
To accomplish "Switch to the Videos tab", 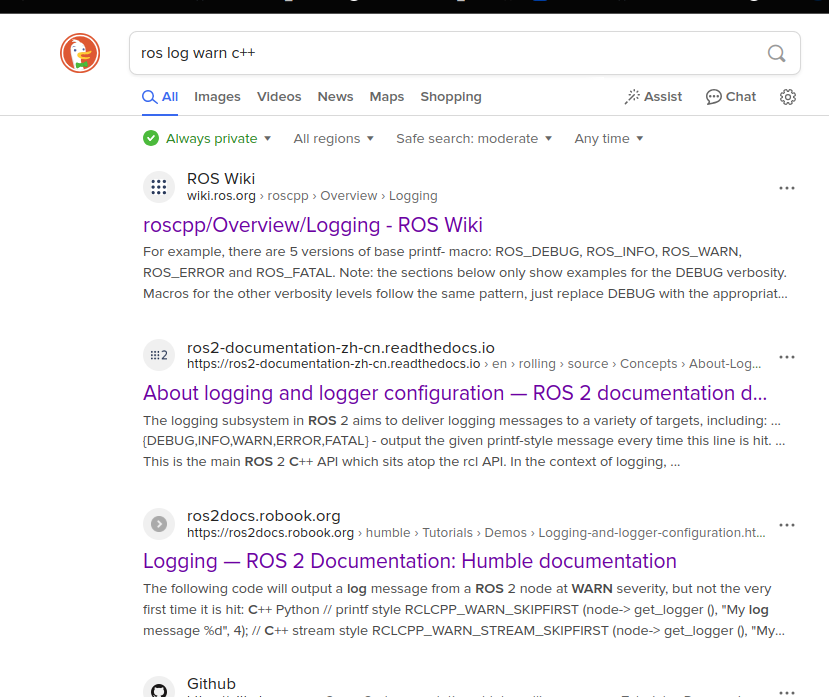I will 279,97.
